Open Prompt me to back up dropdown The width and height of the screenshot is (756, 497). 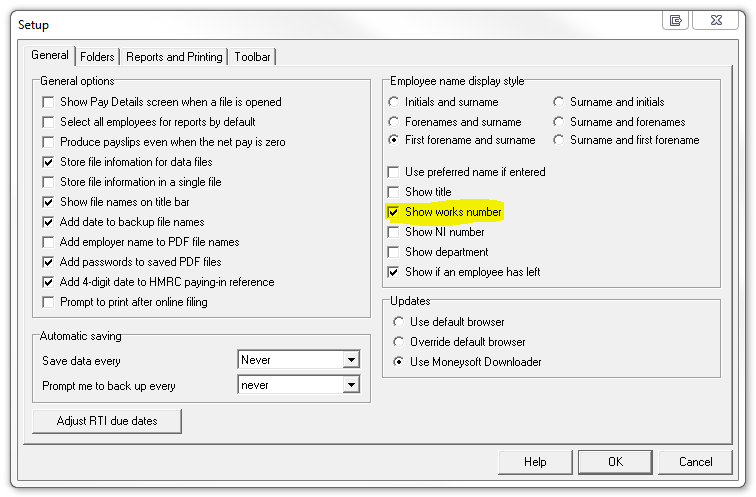click(x=350, y=385)
